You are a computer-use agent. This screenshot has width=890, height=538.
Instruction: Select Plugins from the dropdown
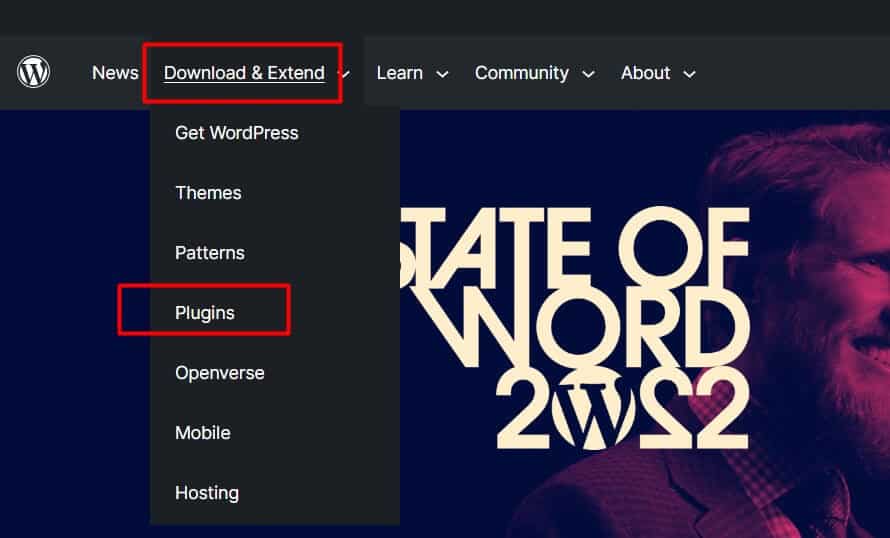click(x=205, y=313)
